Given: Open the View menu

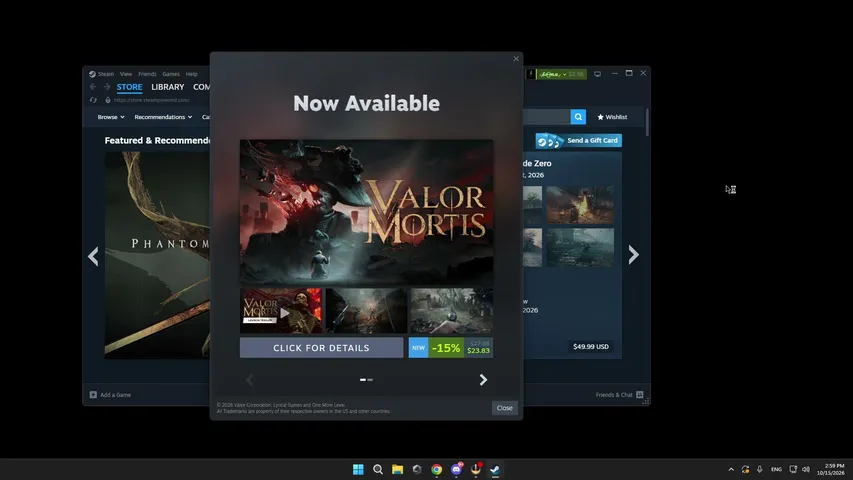Looking at the screenshot, I should click(x=126, y=74).
